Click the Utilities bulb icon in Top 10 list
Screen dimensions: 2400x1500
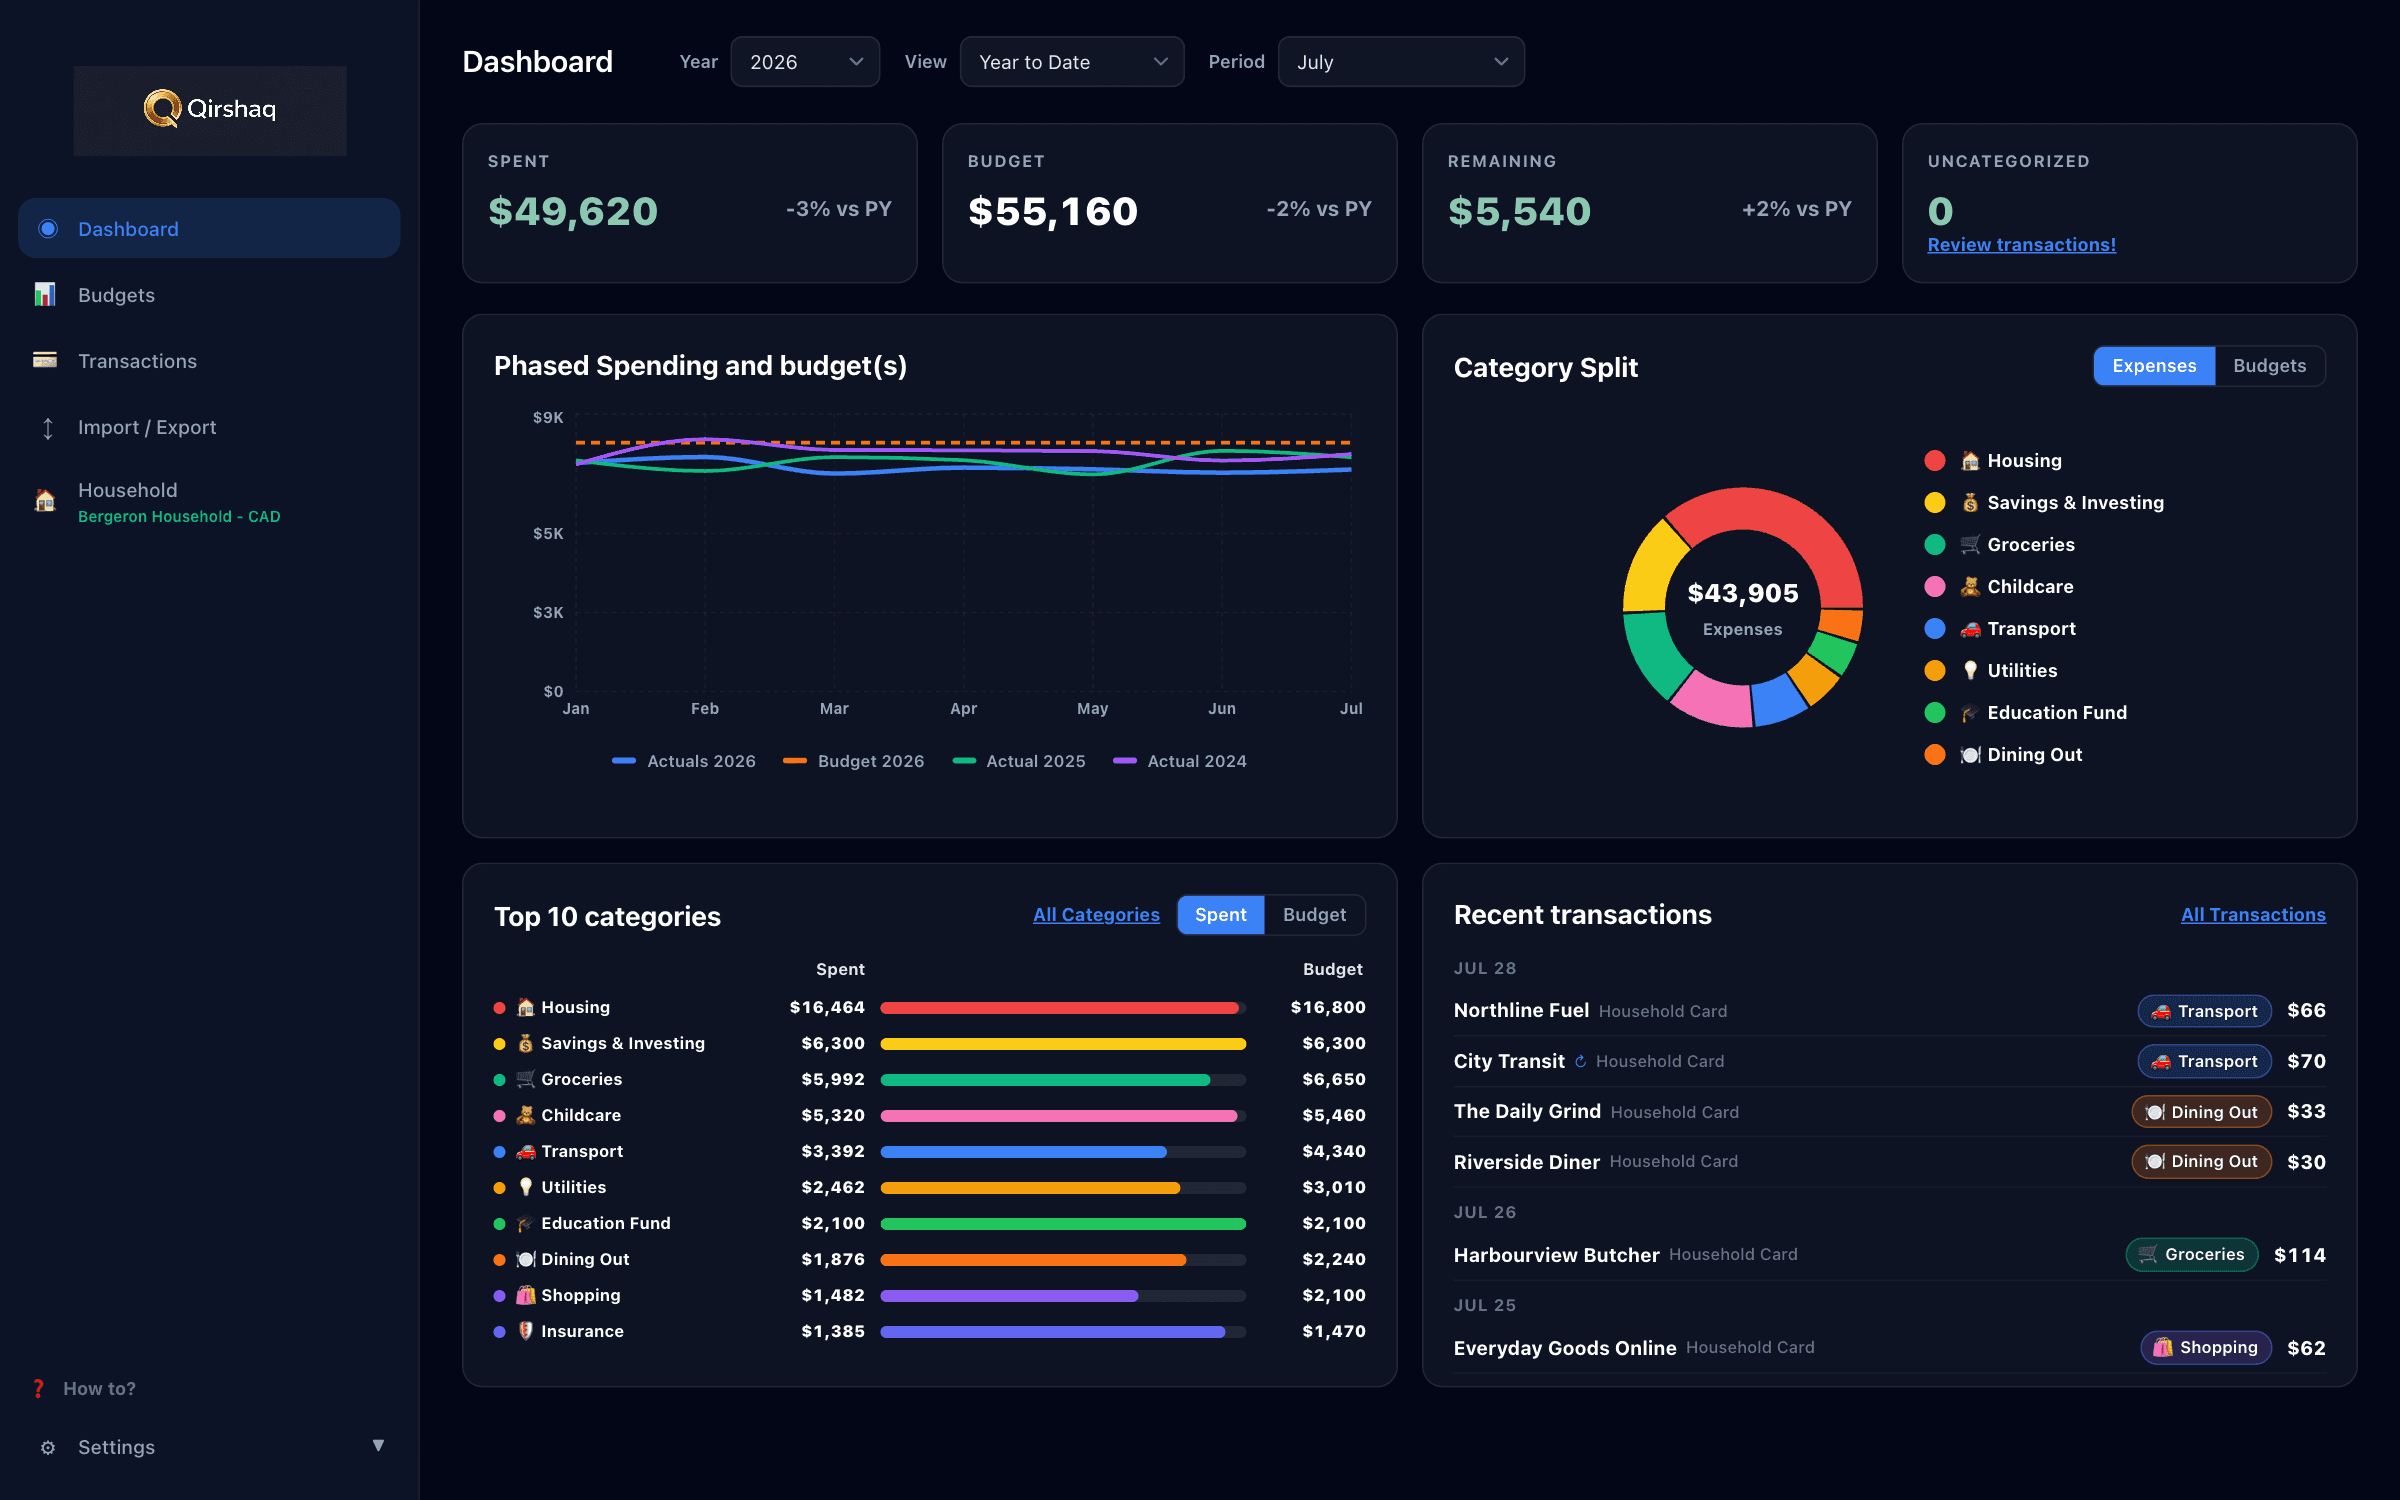point(526,1187)
